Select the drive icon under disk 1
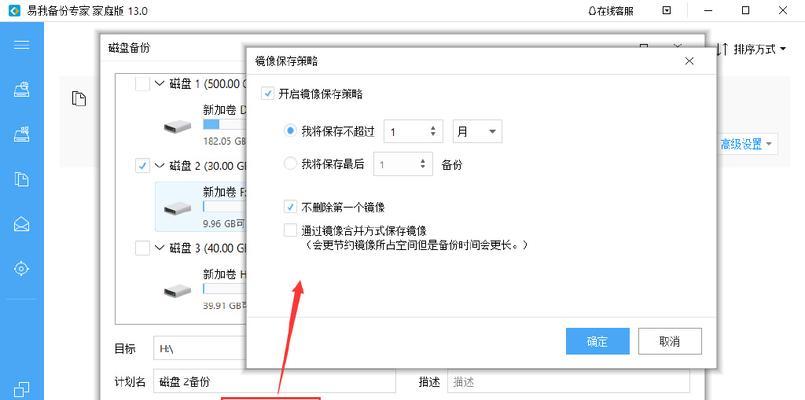This screenshot has width=805, height=400. [x=178, y=126]
